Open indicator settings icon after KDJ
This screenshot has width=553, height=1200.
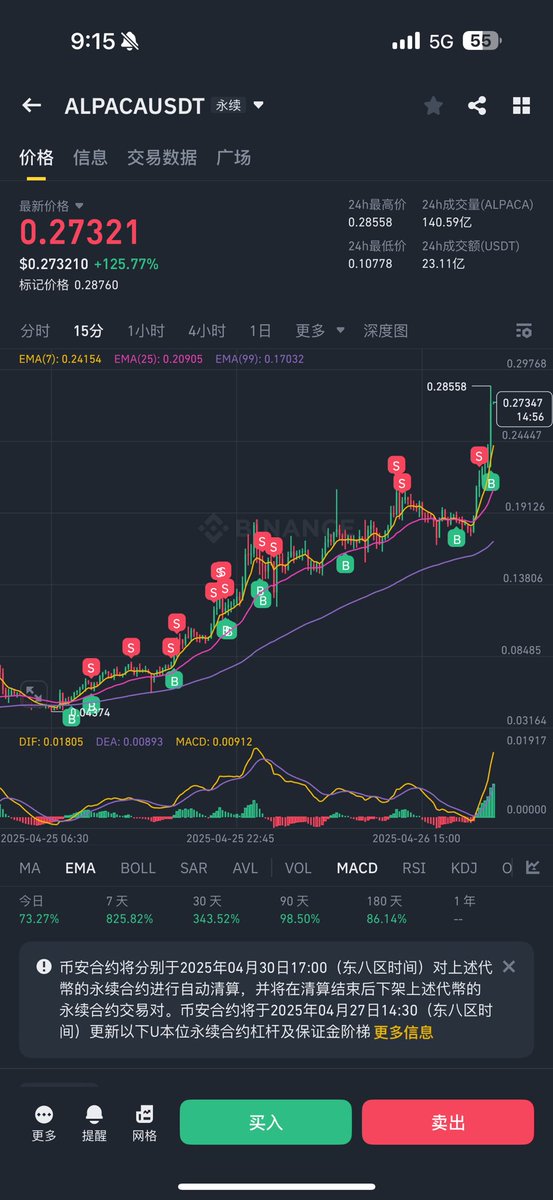533,867
